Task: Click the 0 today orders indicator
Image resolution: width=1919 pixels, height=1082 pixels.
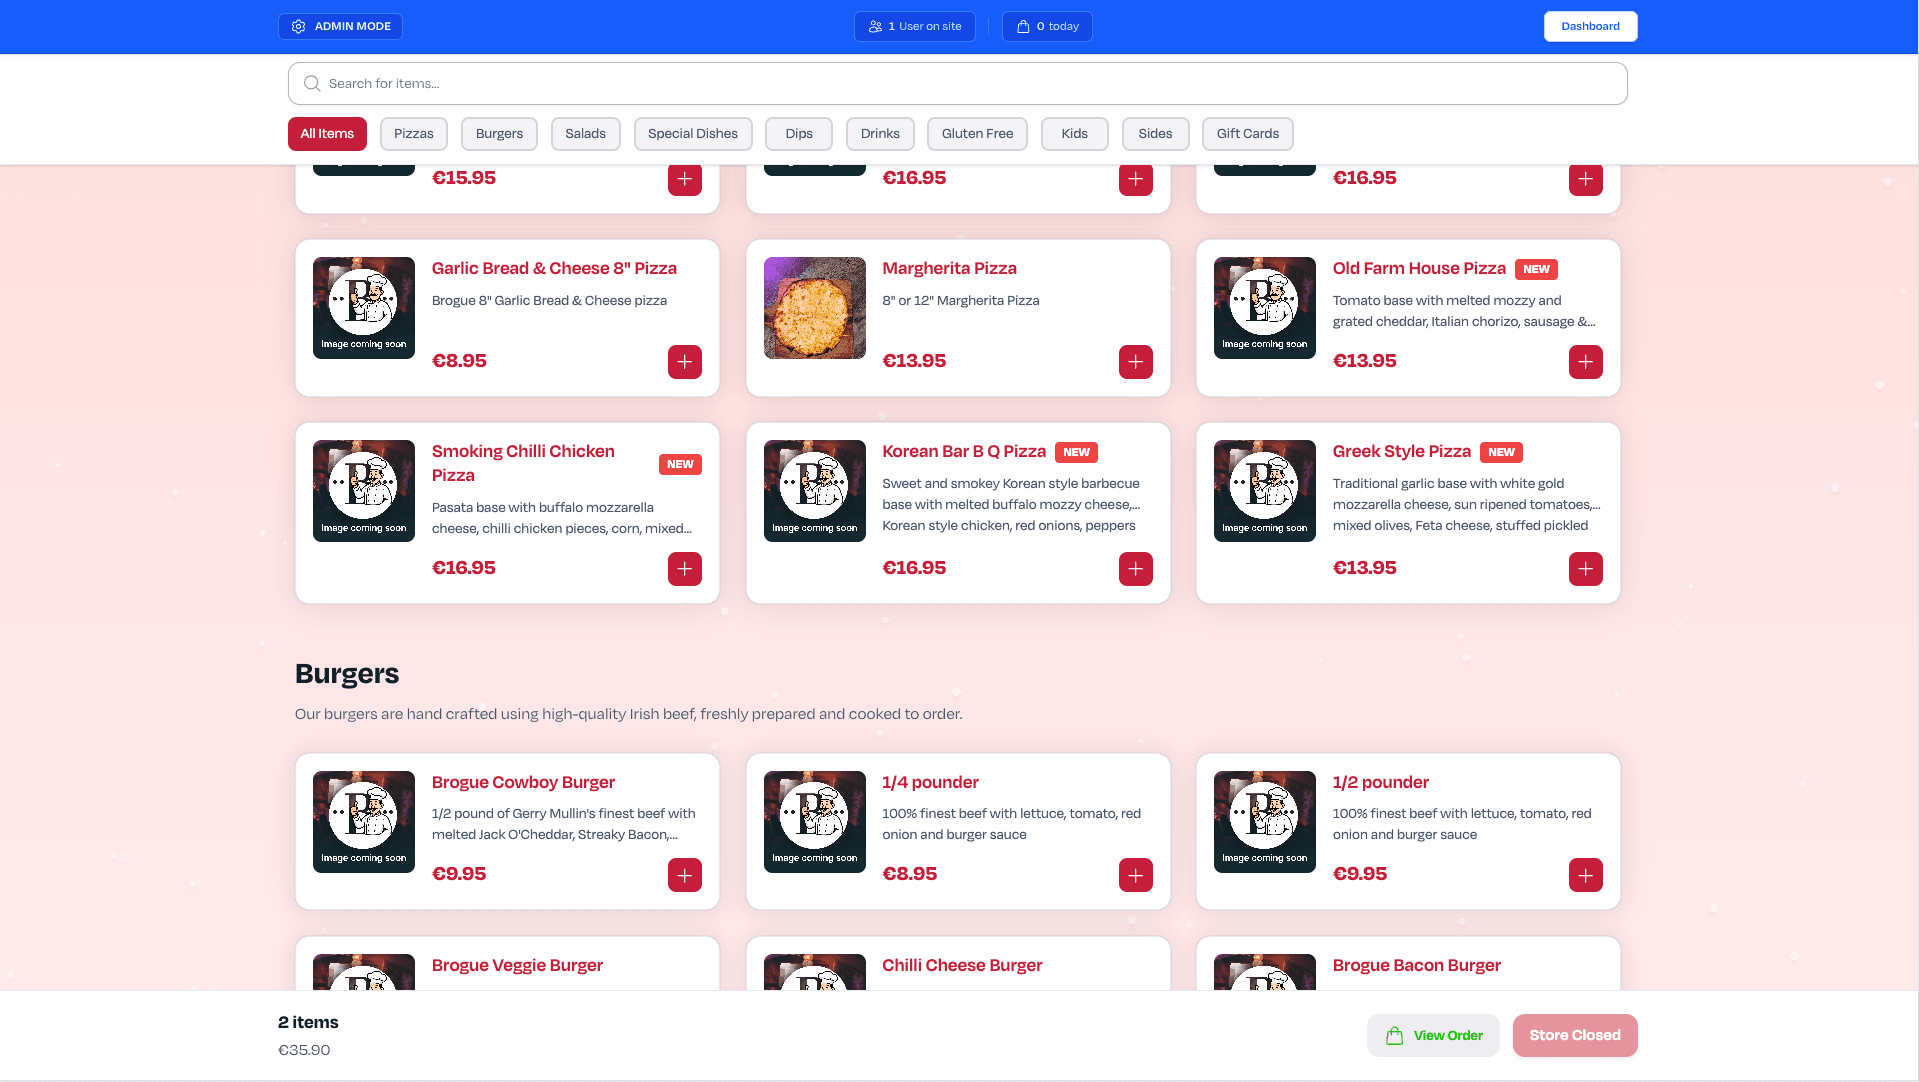Action: pos(1047,27)
